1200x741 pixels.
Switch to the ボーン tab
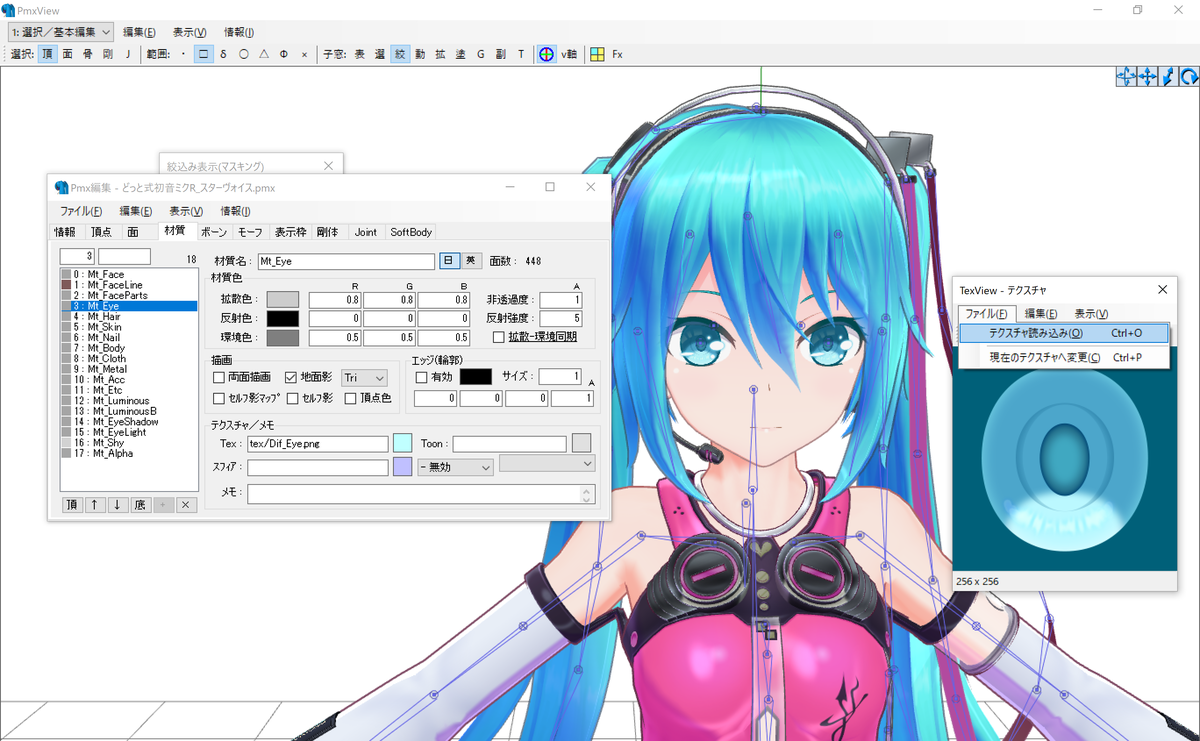(213, 232)
